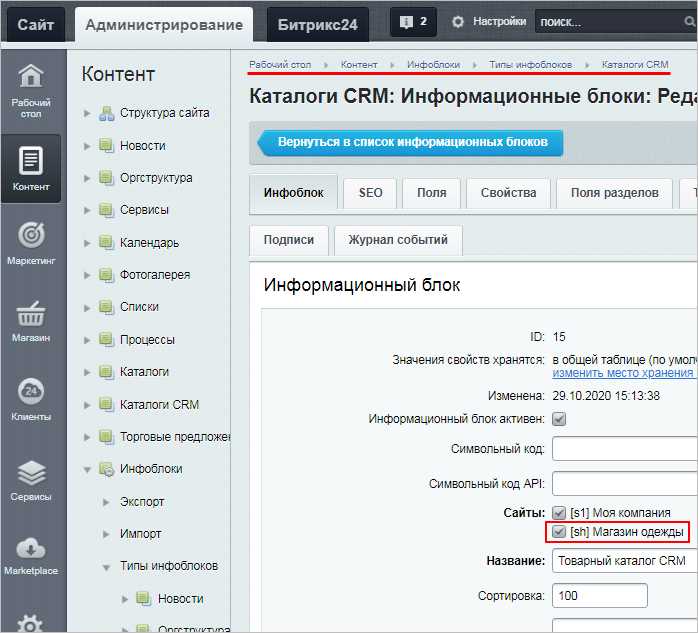Expand the Экспорт tree node

[x=106, y=502]
